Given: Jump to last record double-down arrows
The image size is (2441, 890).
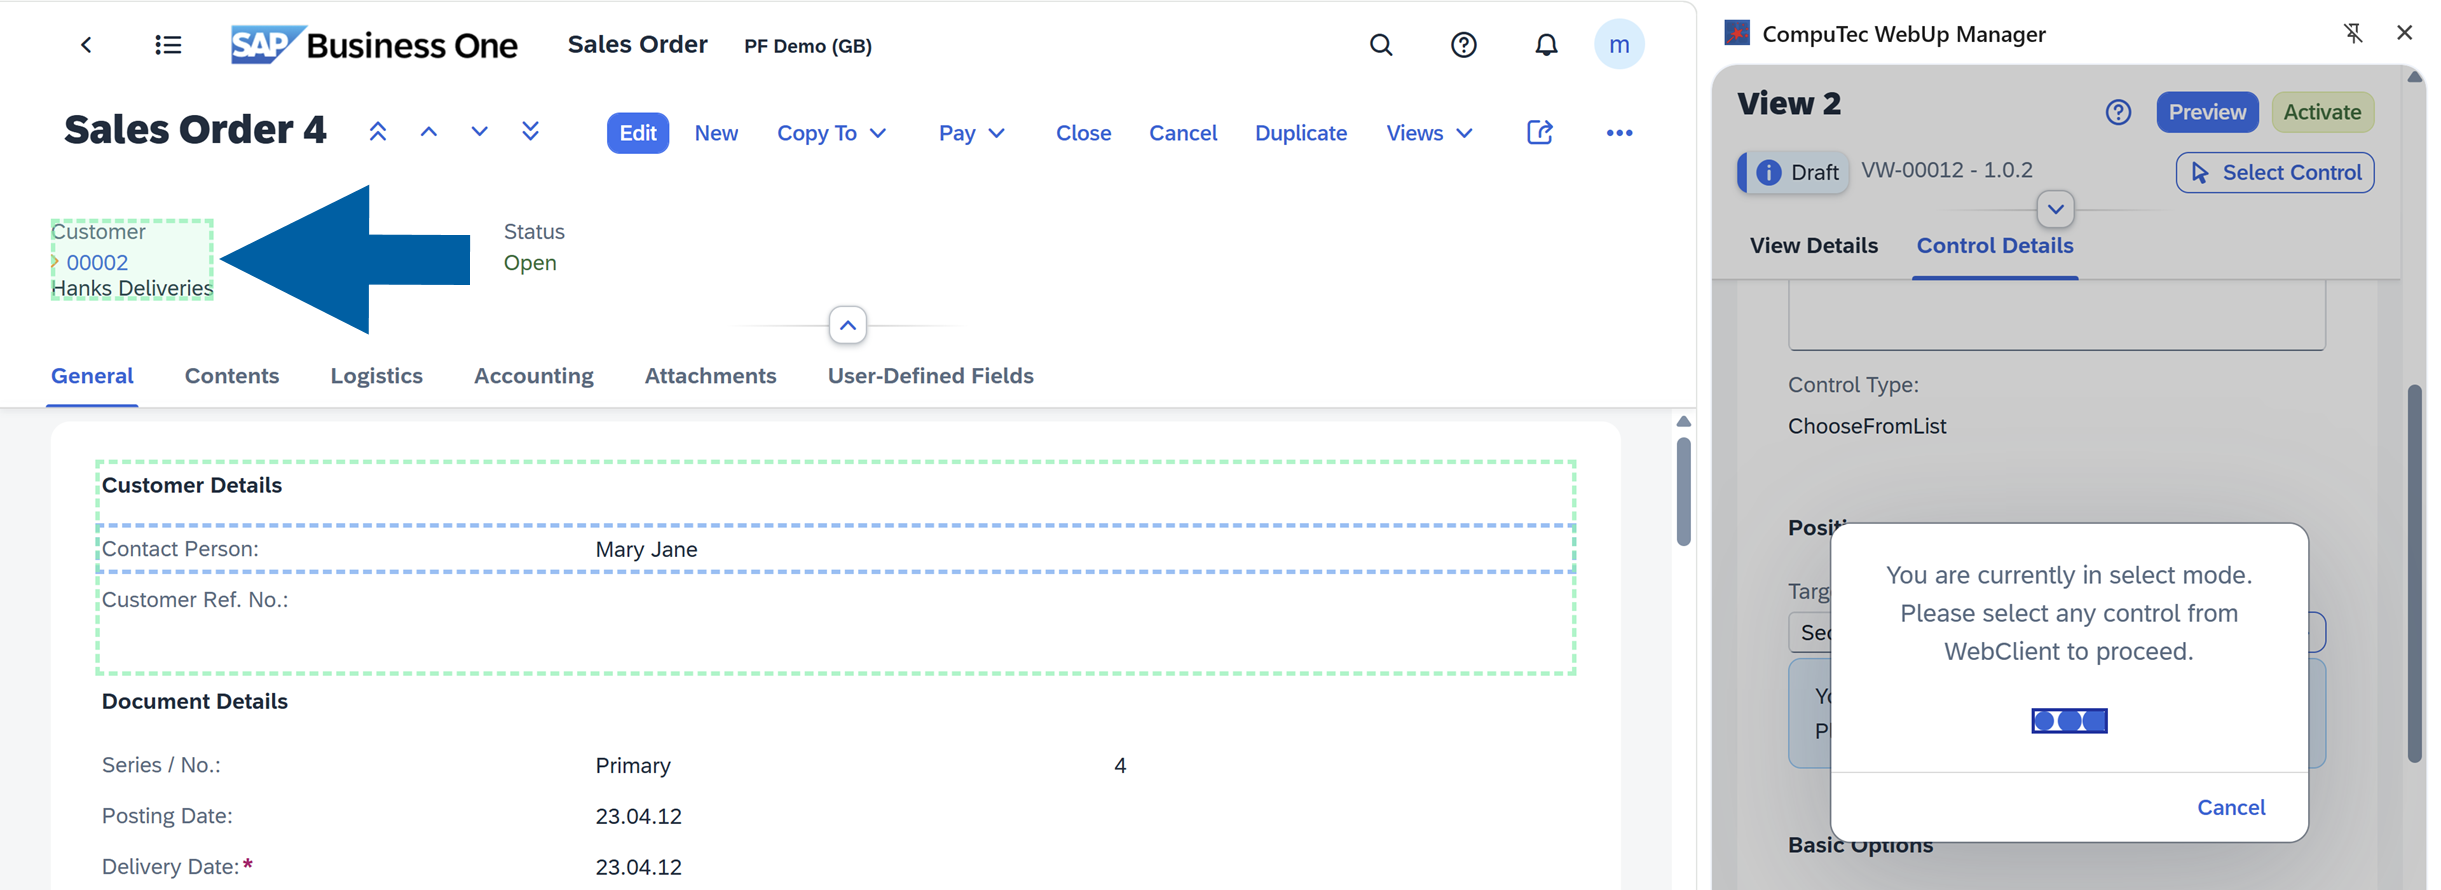Looking at the screenshot, I should (530, 132).
